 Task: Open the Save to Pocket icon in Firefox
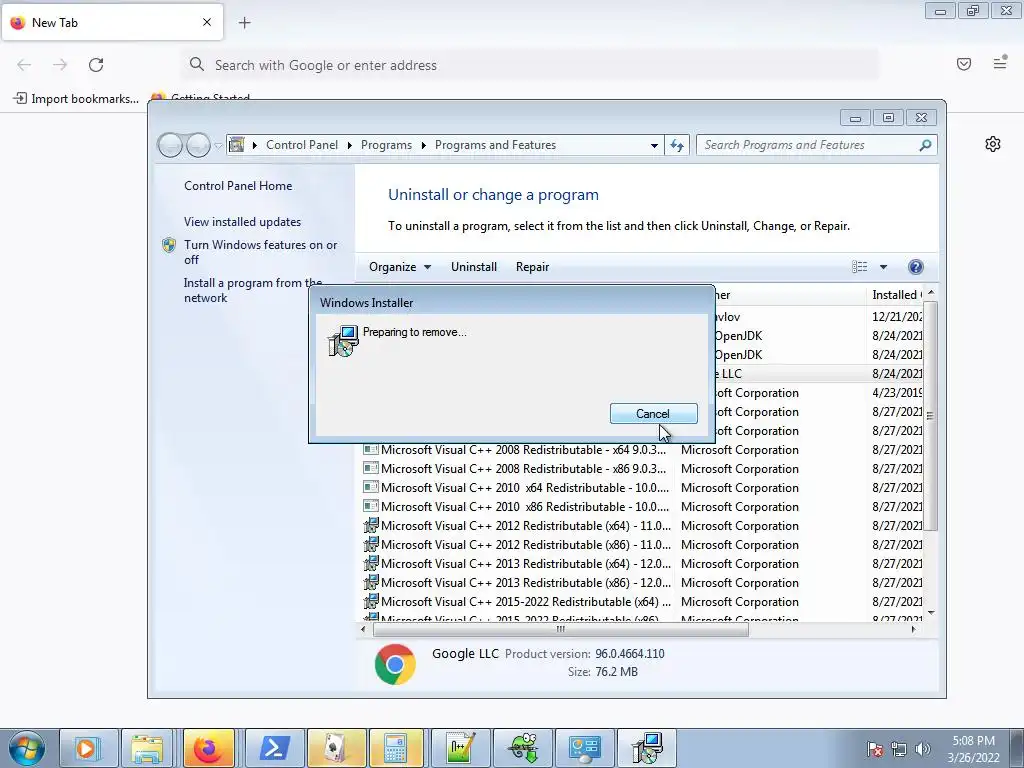coord(964,64)
